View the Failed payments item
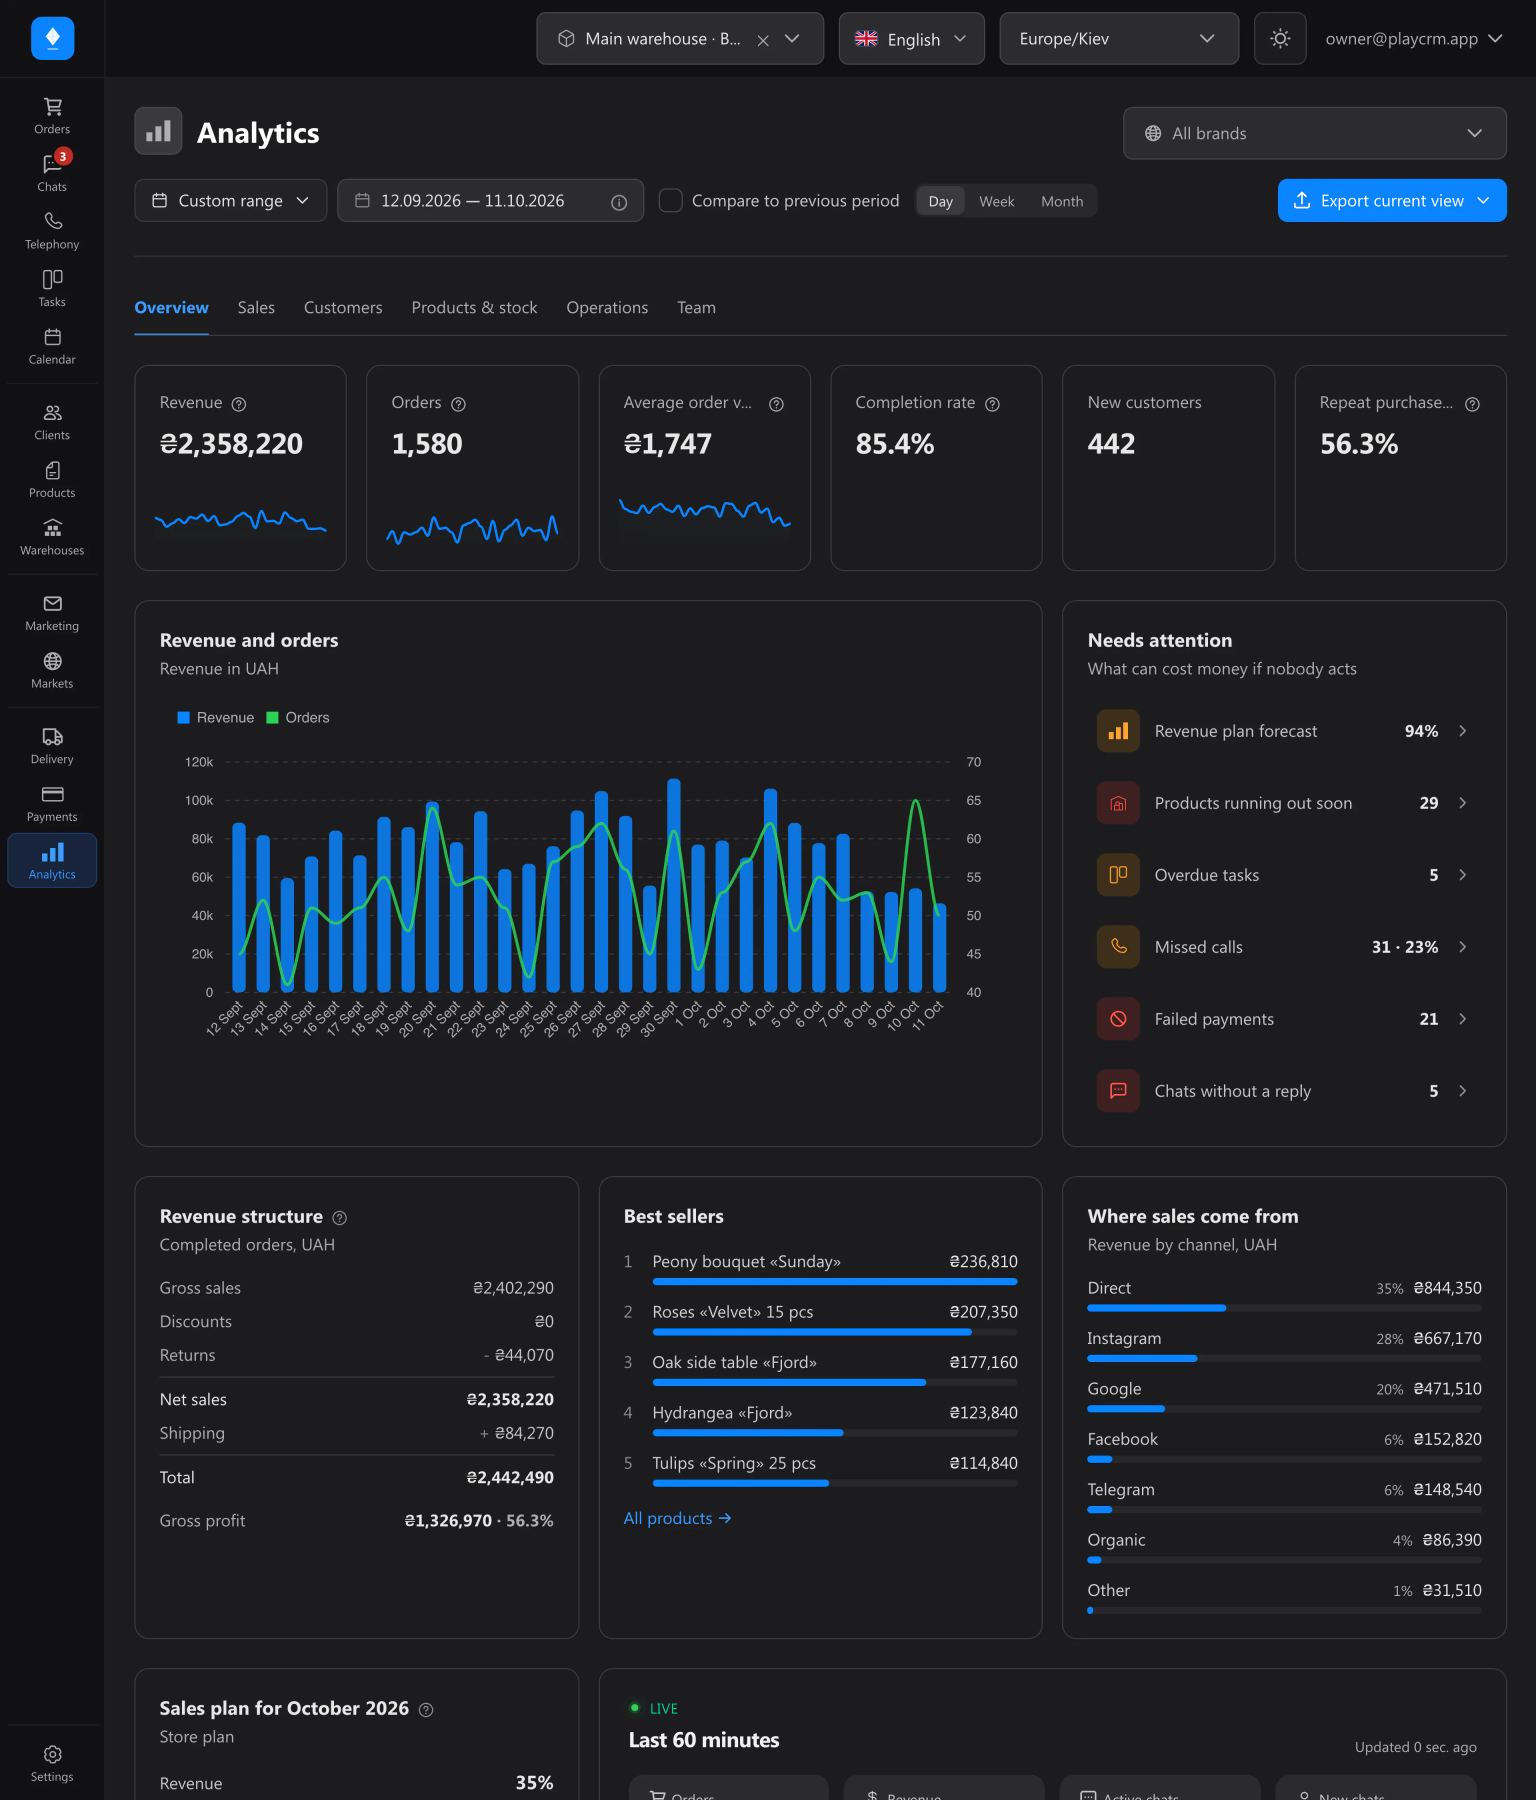The height and width of the screenshot is (1800, 1536). point(1284,1019)
